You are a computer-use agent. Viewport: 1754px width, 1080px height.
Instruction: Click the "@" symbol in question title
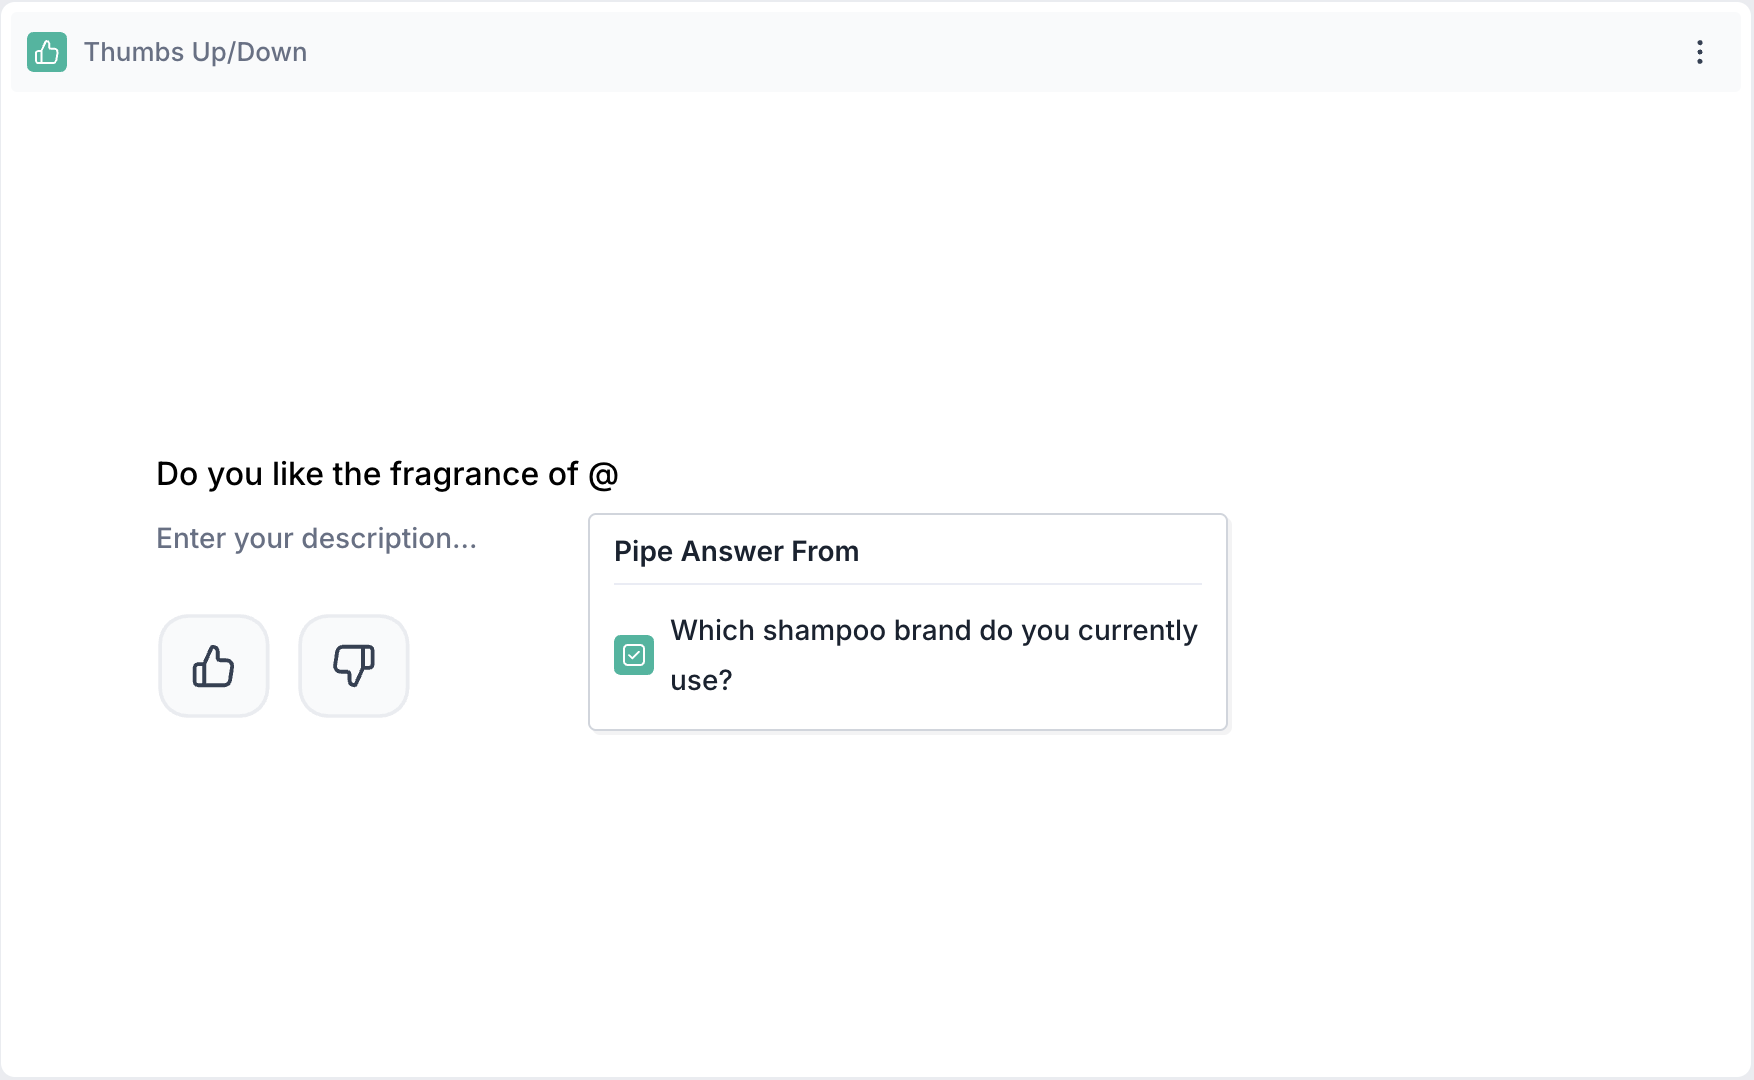(x=603, y=474)
